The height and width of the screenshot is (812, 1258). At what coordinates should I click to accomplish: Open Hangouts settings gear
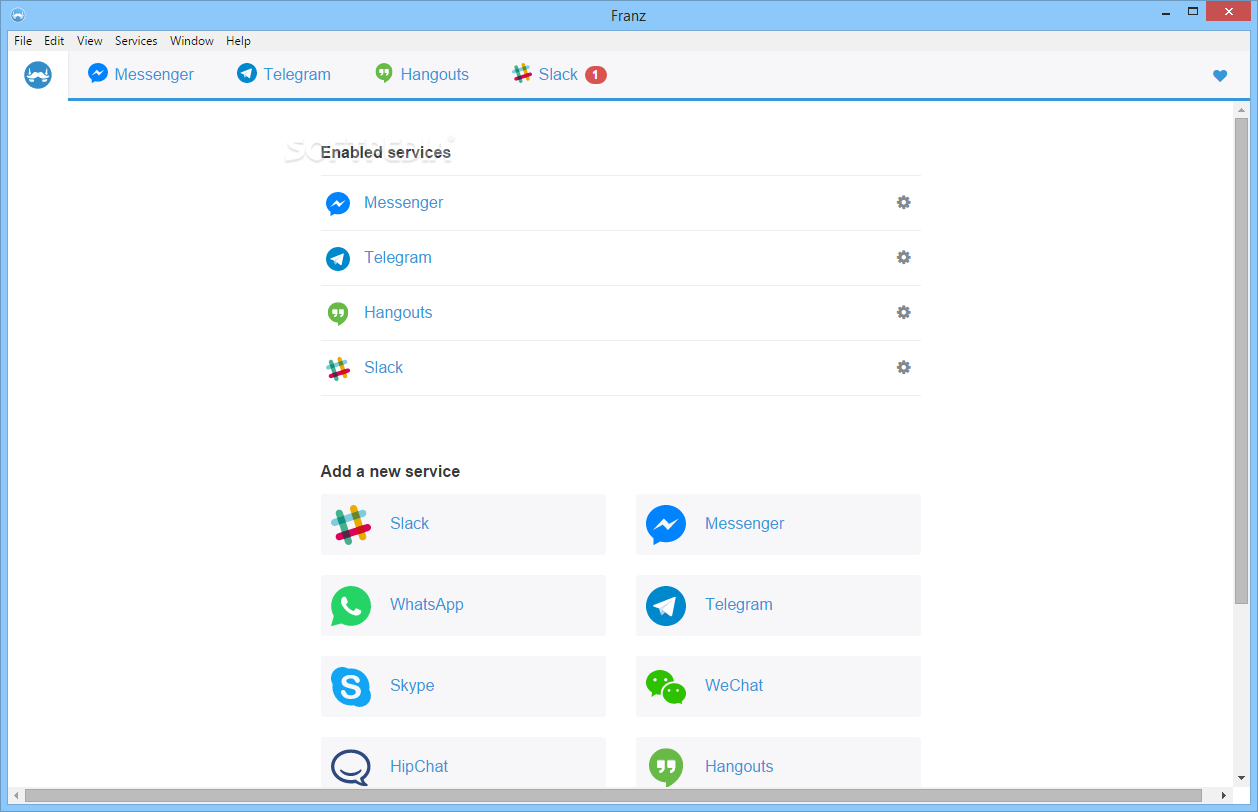tap(903, 312)
